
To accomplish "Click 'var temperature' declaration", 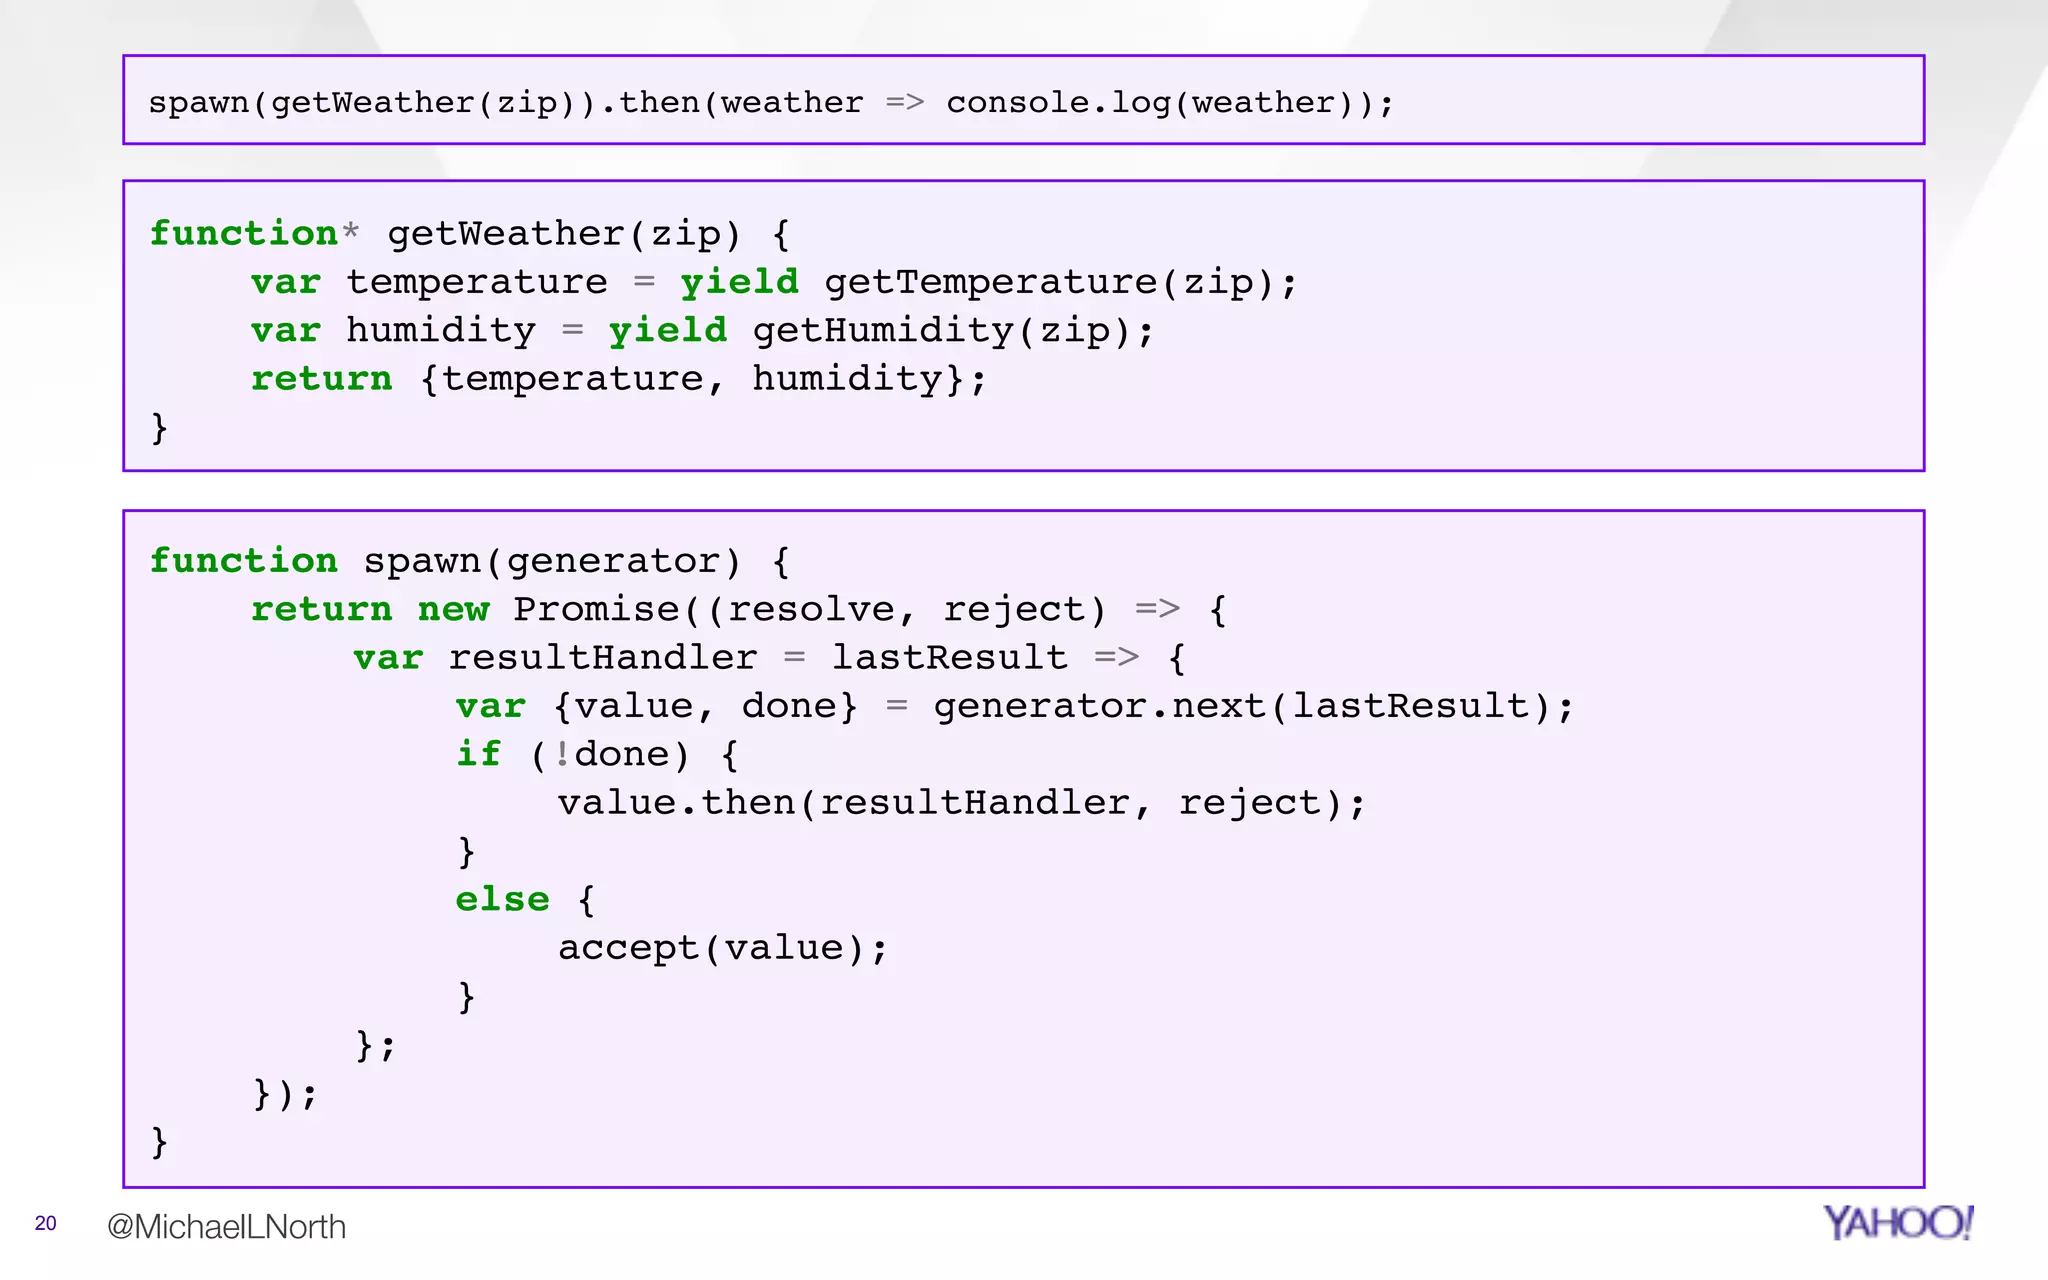I will (429, 282).
